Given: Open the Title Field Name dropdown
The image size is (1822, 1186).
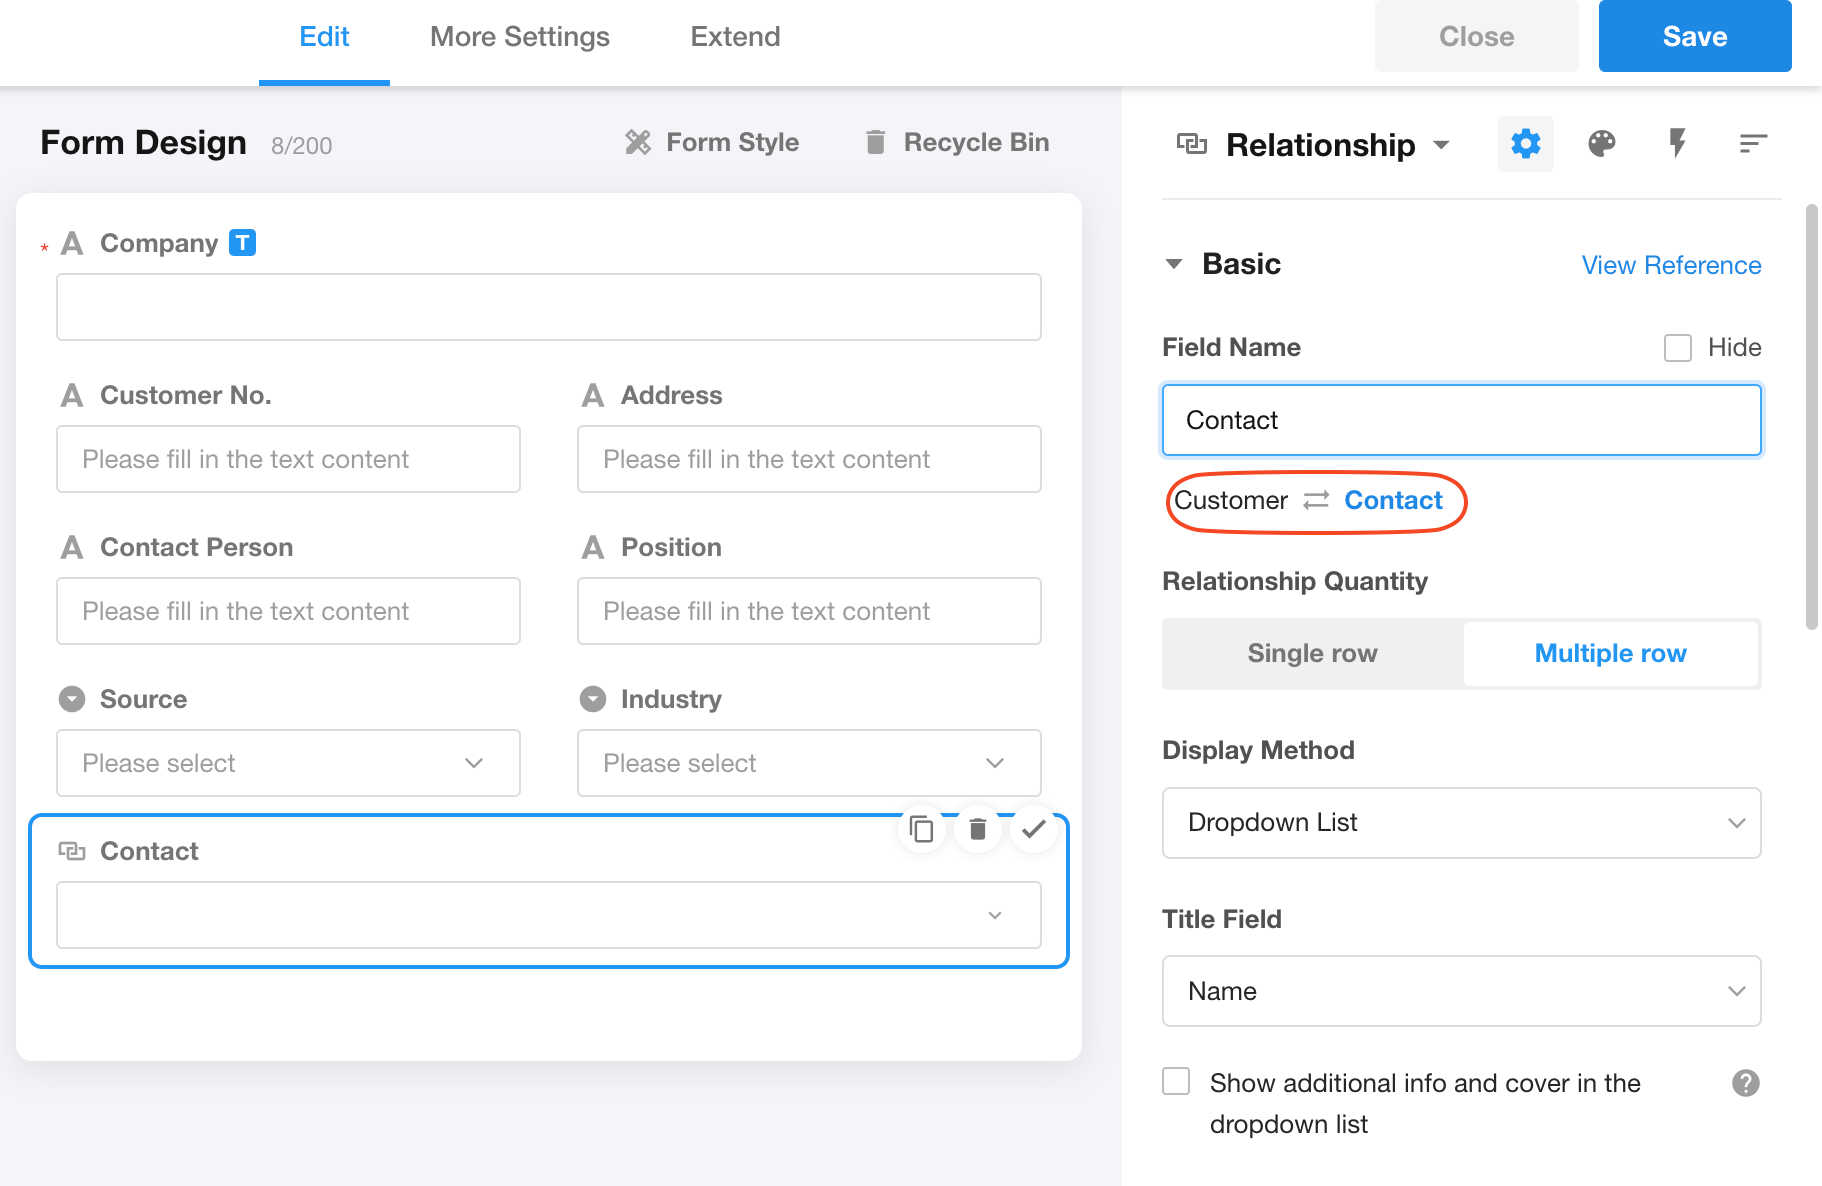Looking at the screenshot, I should pyautogui.click(x=1460, y=991).
